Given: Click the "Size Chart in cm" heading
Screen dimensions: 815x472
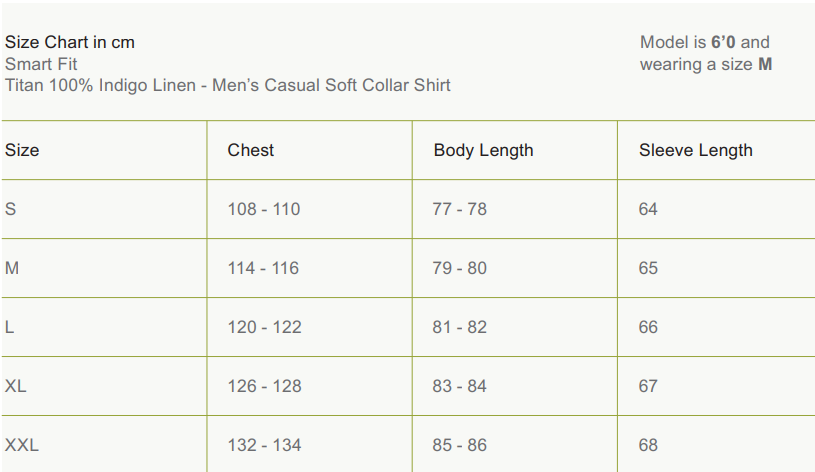Looking at the screenshot, I should pos(70,42).
